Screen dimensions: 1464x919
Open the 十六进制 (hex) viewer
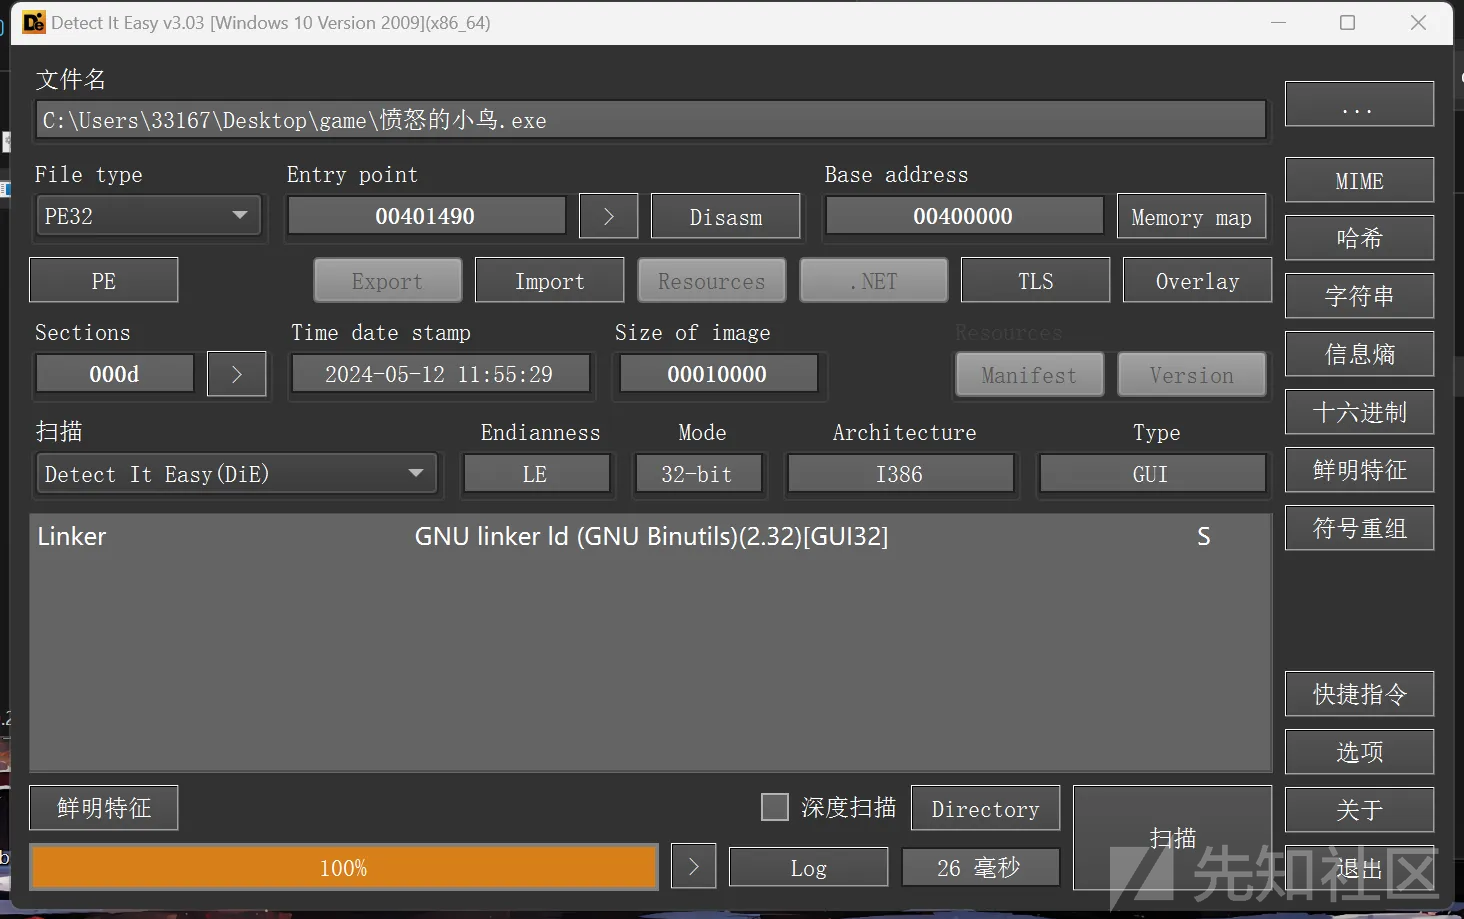(x=1359, y=413)
